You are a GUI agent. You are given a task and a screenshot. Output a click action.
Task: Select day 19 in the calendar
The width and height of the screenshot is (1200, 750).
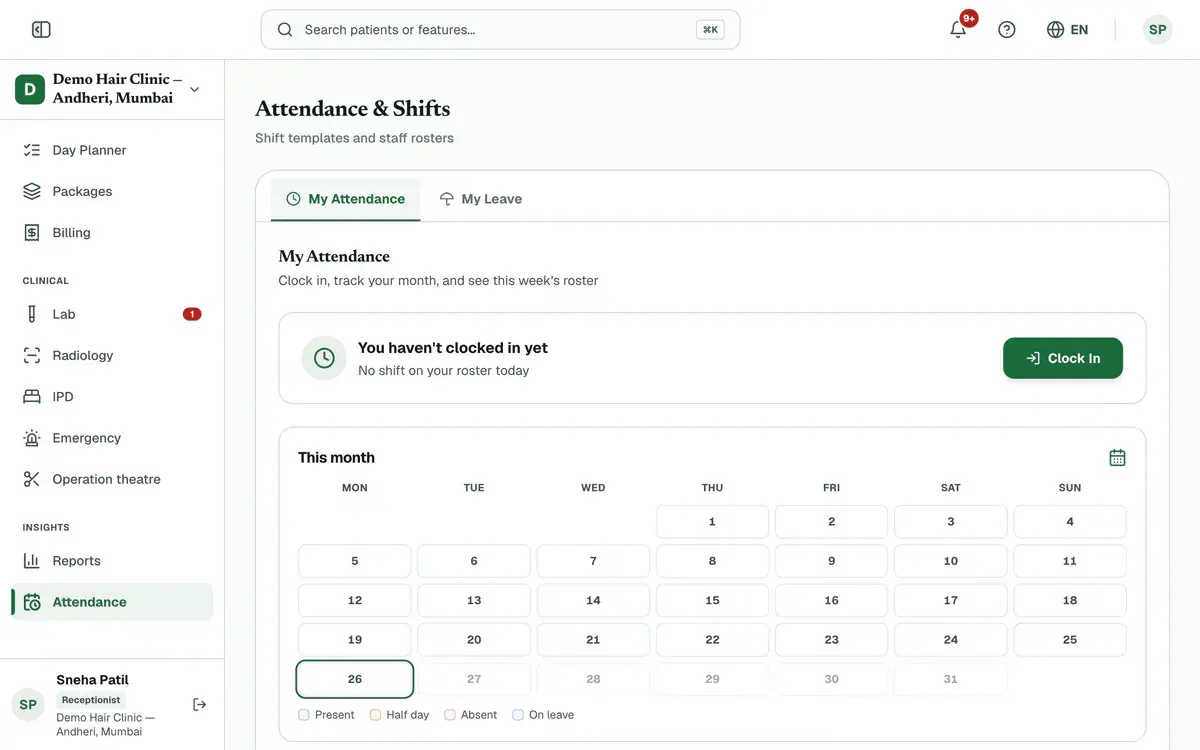(x=355, y=640)
